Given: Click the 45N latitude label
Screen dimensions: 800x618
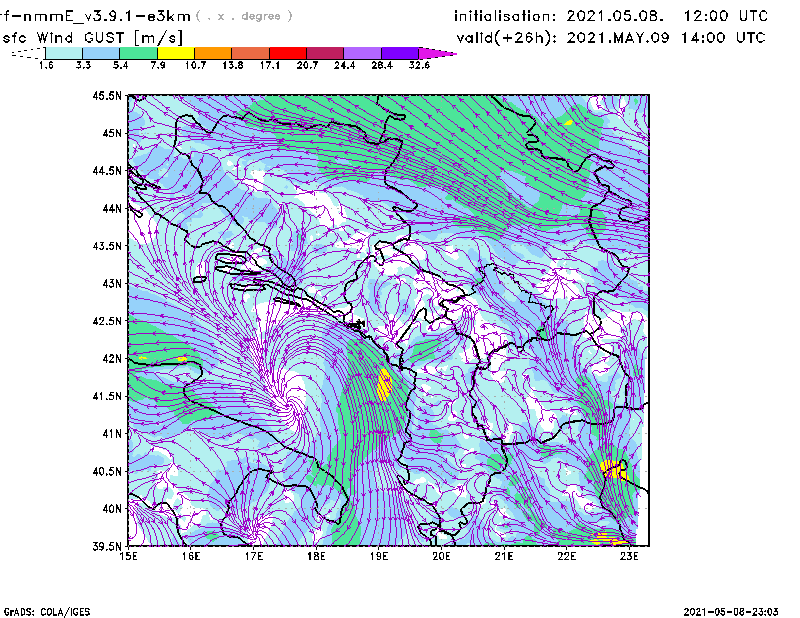Looking at the screenshot, I should pyautogui.click(x=112, y=133).
